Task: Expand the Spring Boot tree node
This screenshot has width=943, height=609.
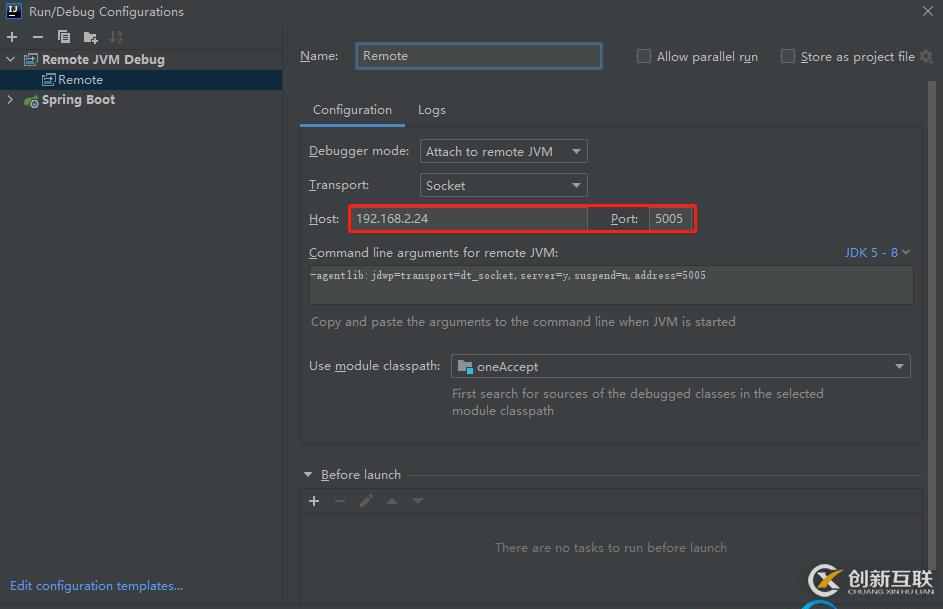Action: pyautogui.click(x=11, y=100)
